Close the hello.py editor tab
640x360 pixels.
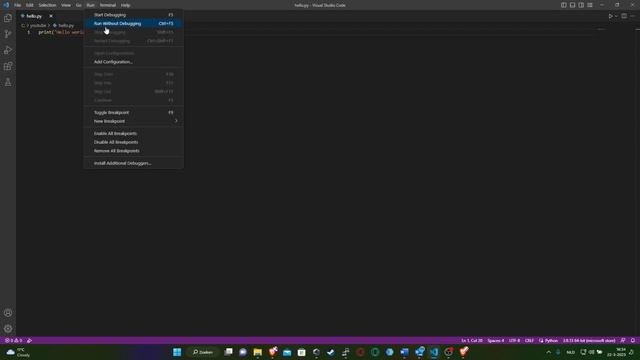[51, 16]
